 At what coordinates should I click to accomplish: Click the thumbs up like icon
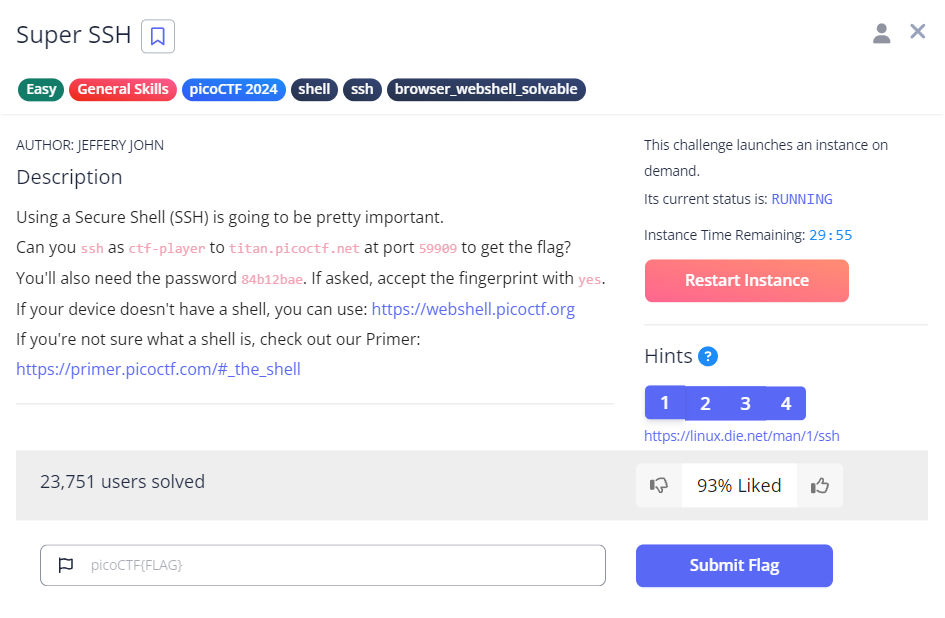pos(820,485)
